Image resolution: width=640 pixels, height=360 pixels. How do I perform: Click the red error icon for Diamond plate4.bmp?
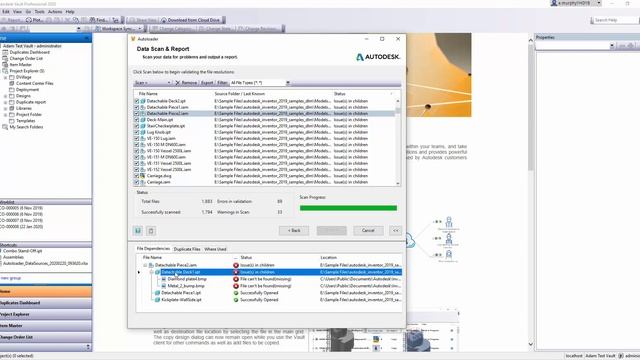(x=236, y=279)
